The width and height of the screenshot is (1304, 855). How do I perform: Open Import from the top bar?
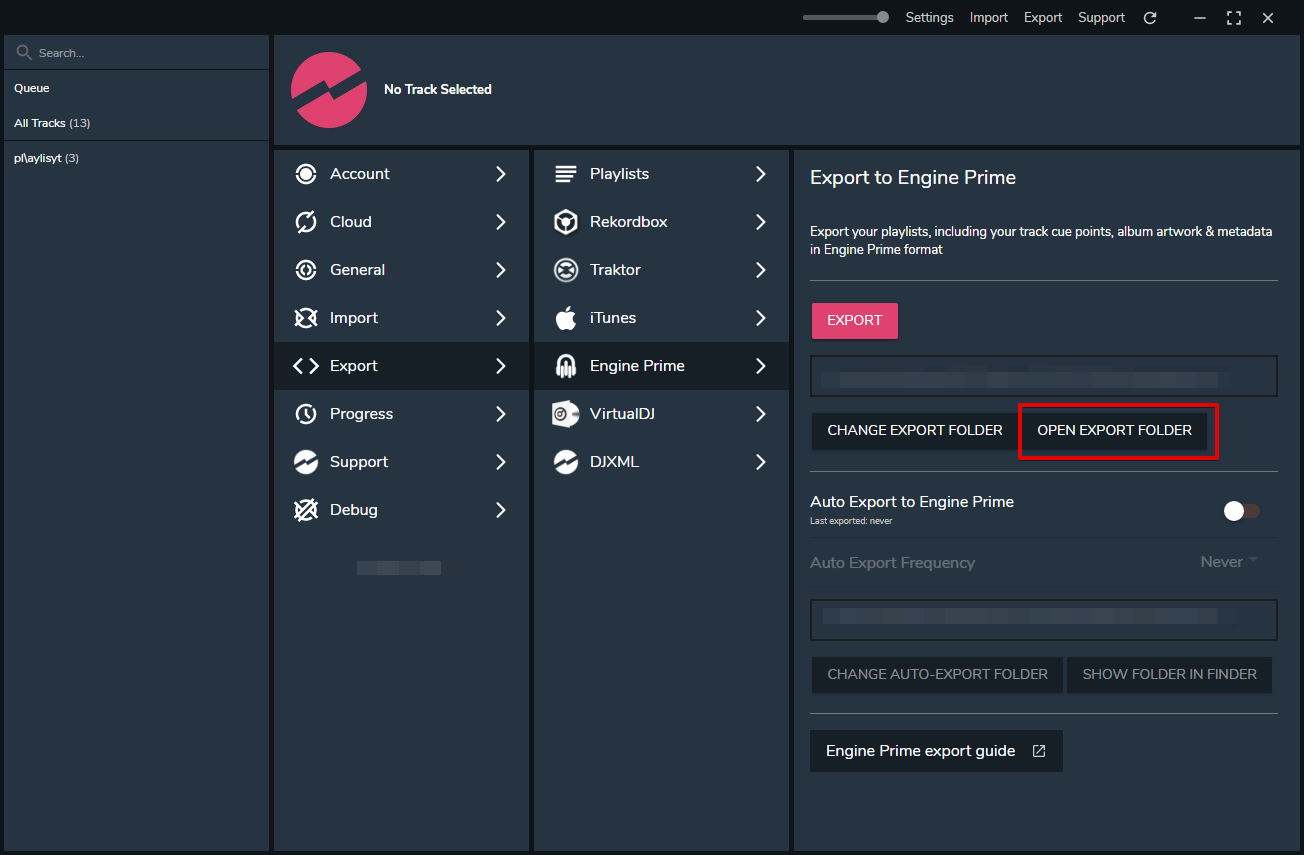point(989,18)
